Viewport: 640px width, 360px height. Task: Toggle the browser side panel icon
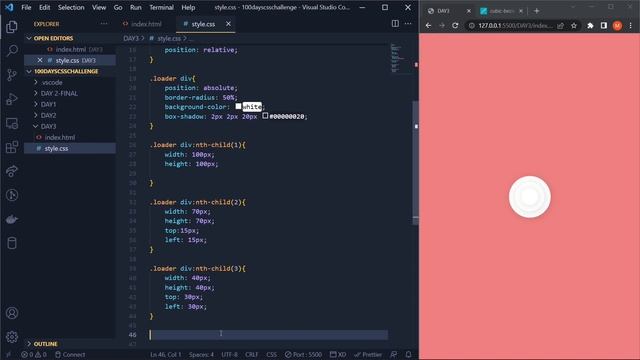(x=604, y=25)
